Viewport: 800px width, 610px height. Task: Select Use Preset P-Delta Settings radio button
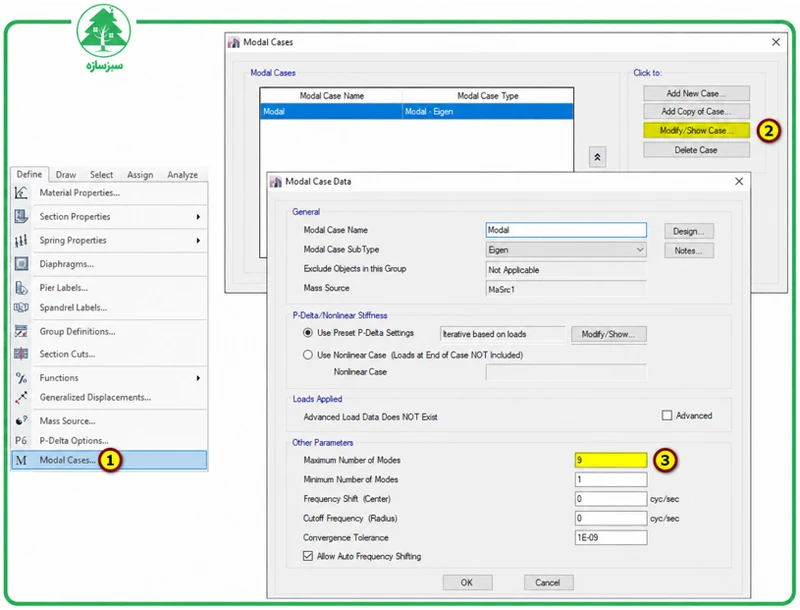(x=308, y=333)
